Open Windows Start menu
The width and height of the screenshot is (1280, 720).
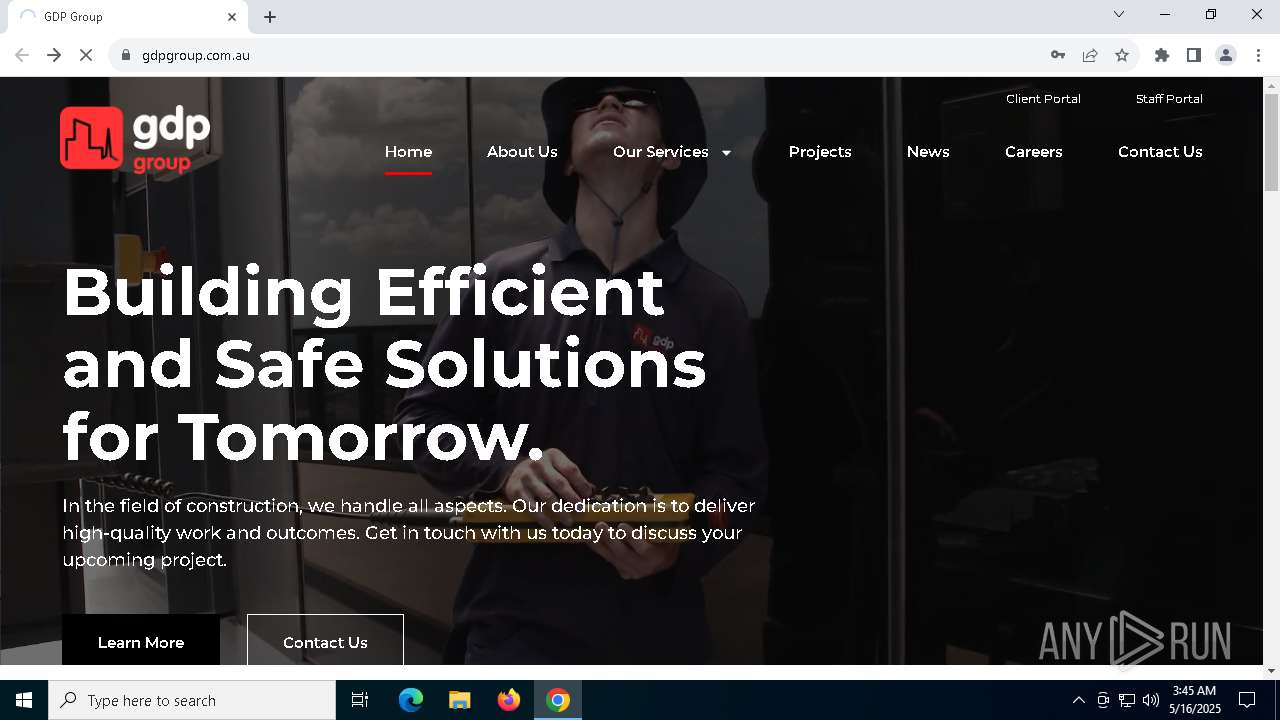24,700
